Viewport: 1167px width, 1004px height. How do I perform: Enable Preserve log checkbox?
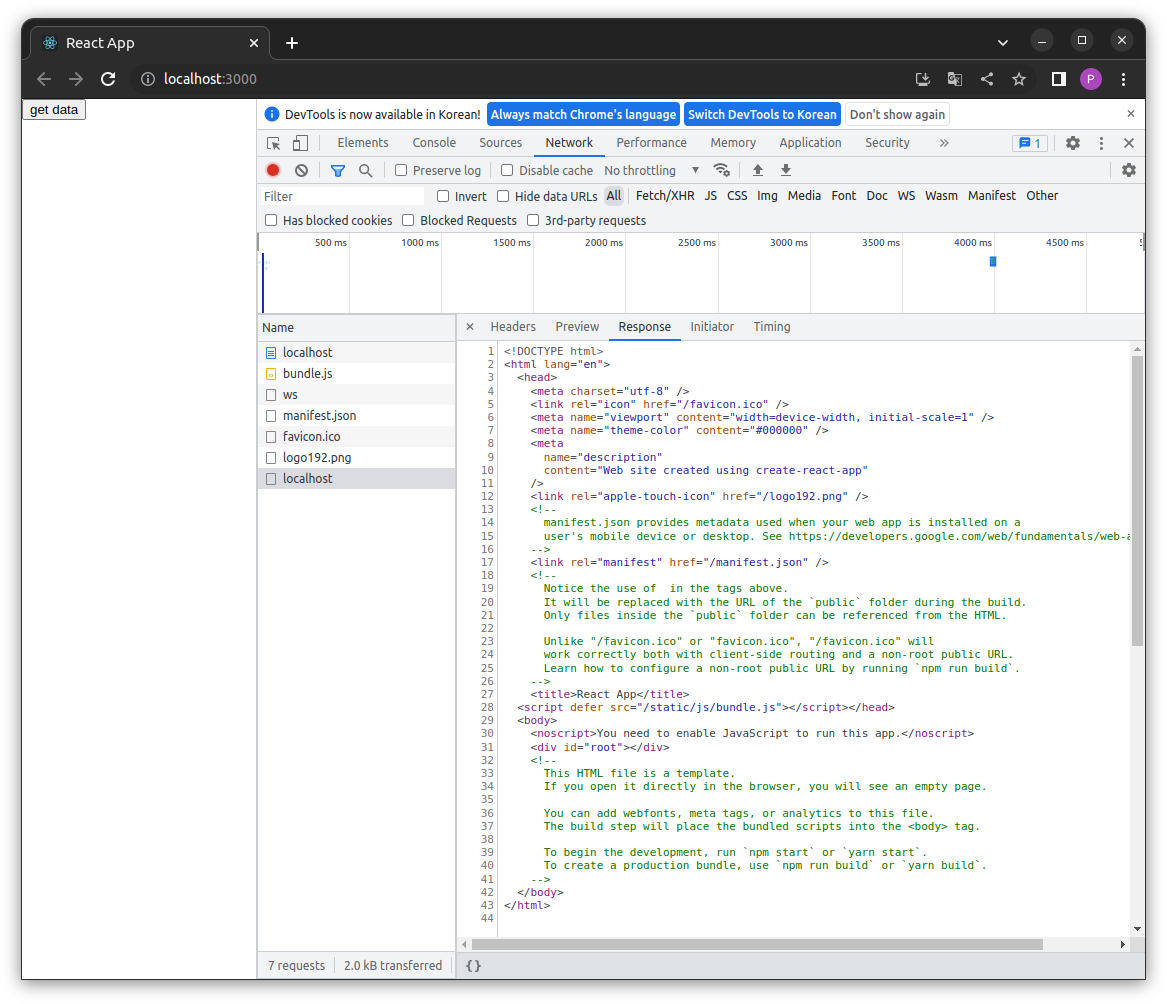pos(401,170)
